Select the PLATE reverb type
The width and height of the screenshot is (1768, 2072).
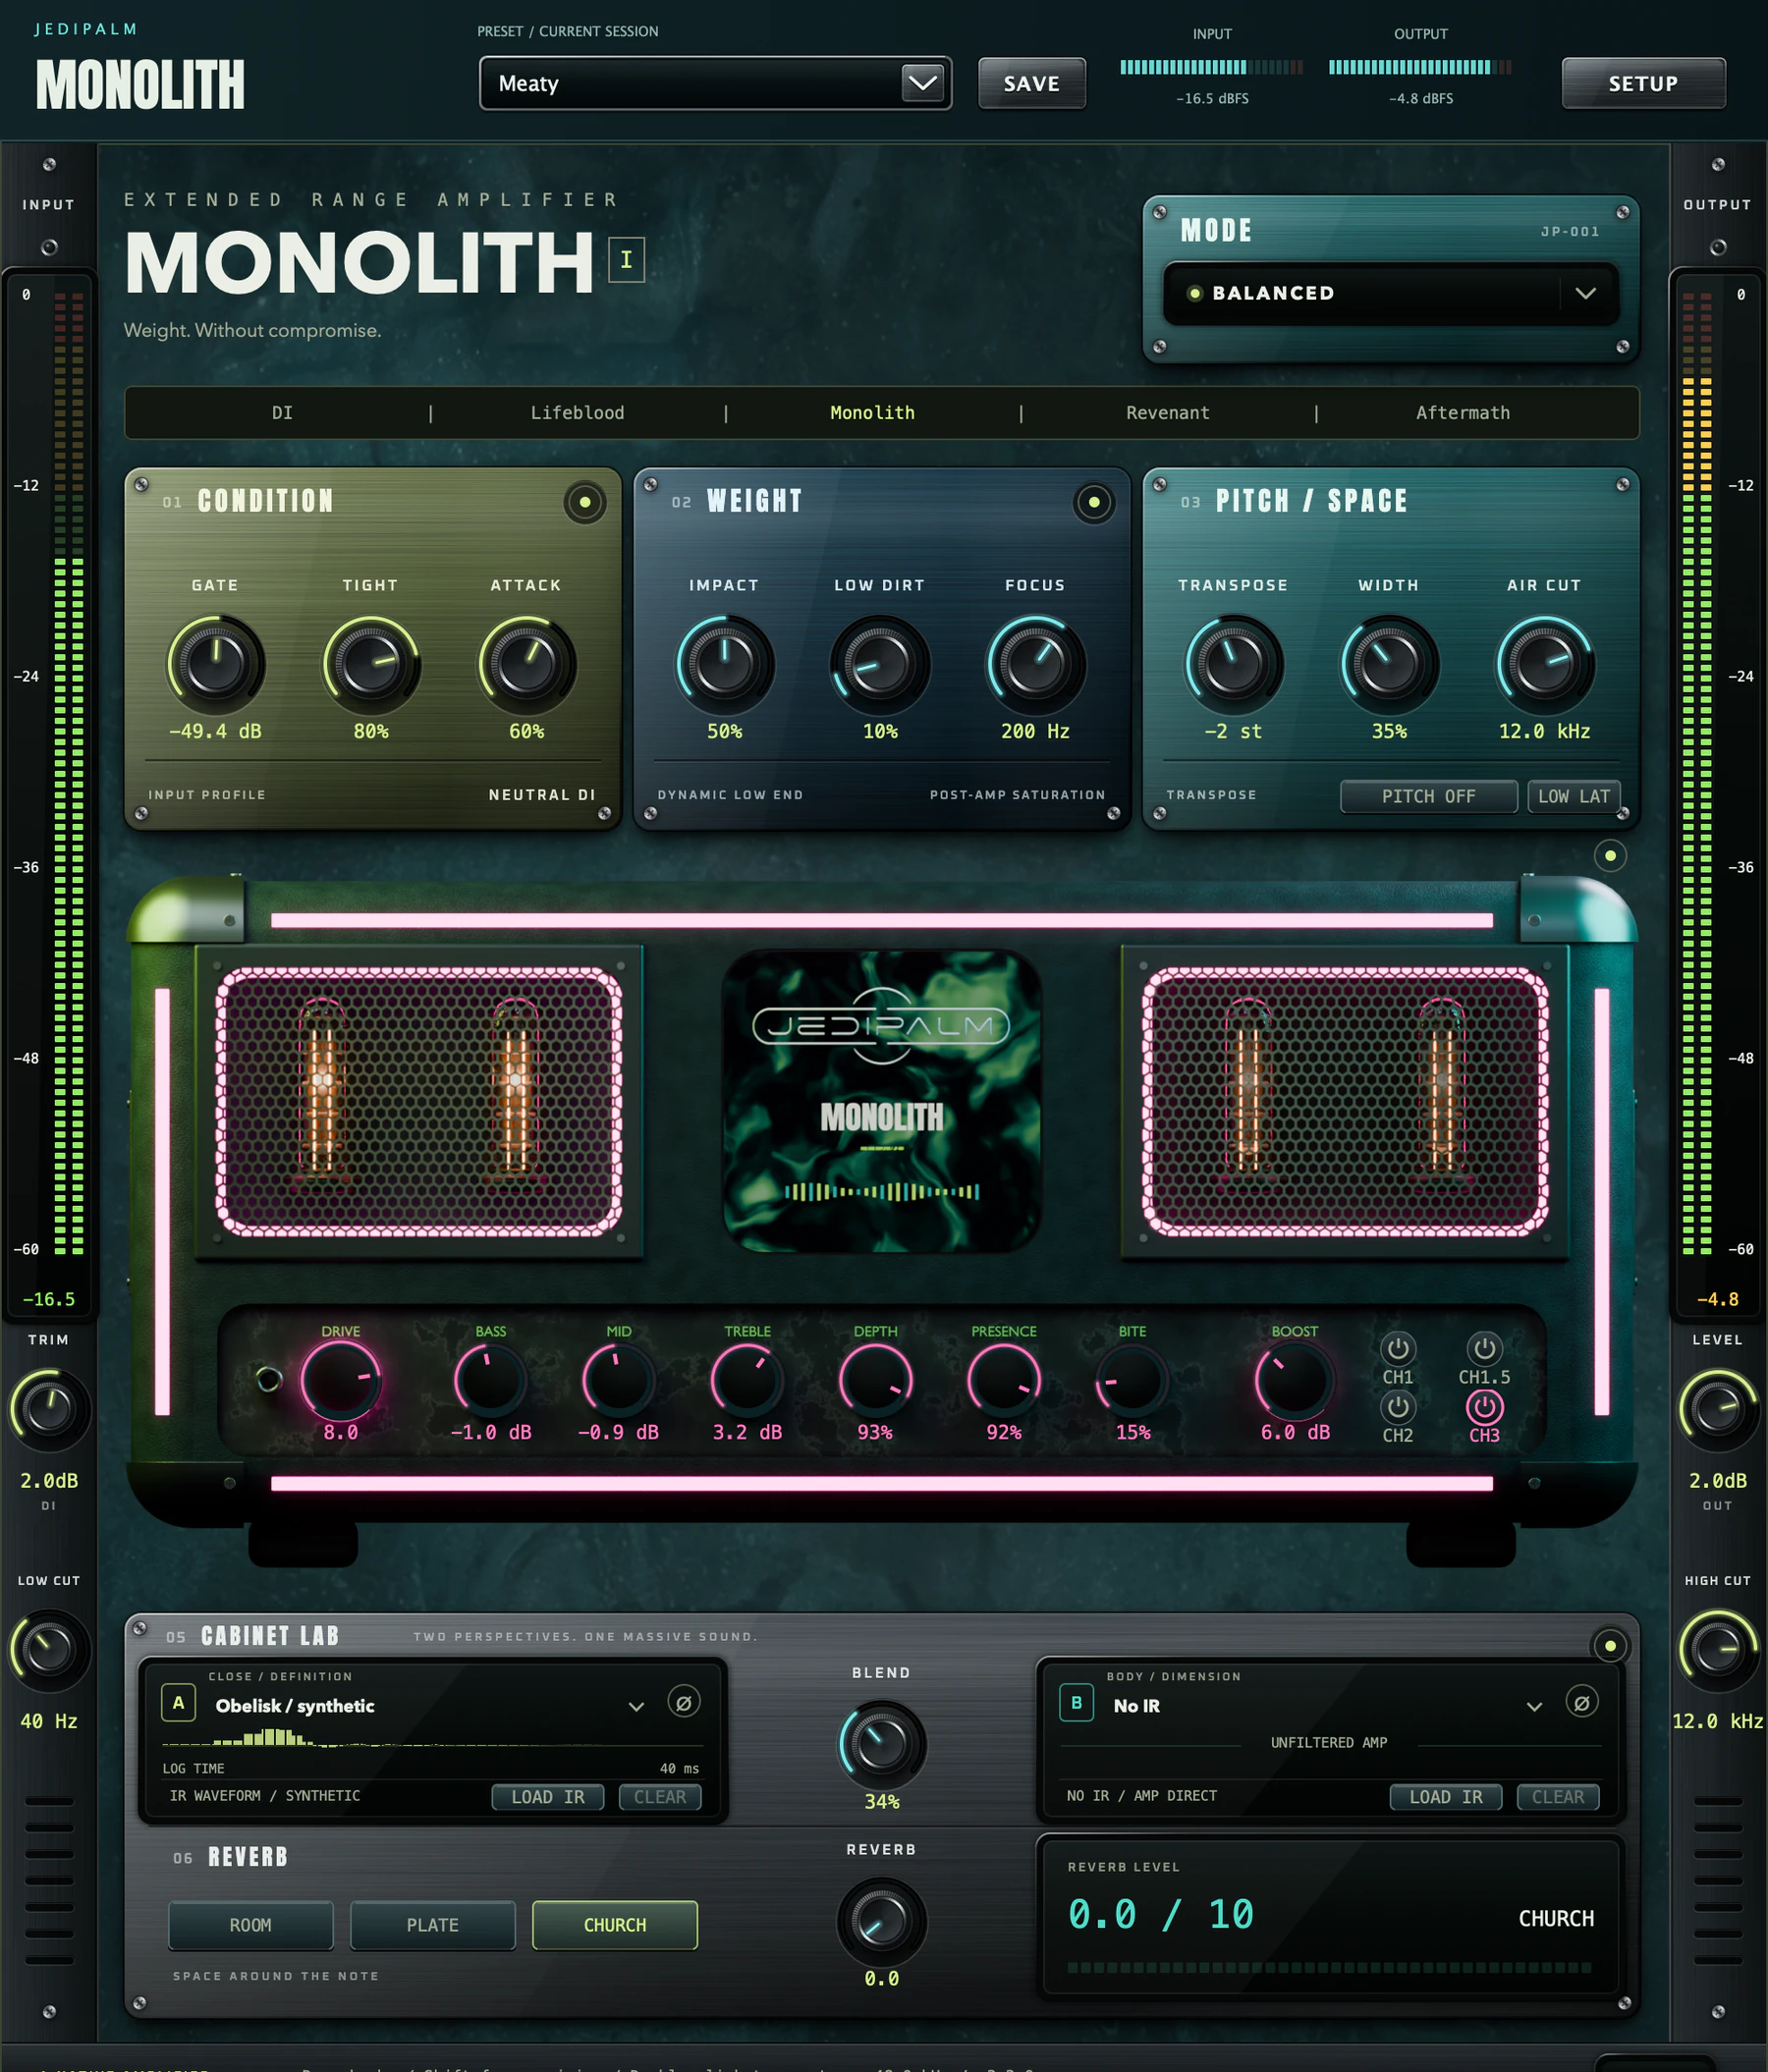(x=432, y=1925)
